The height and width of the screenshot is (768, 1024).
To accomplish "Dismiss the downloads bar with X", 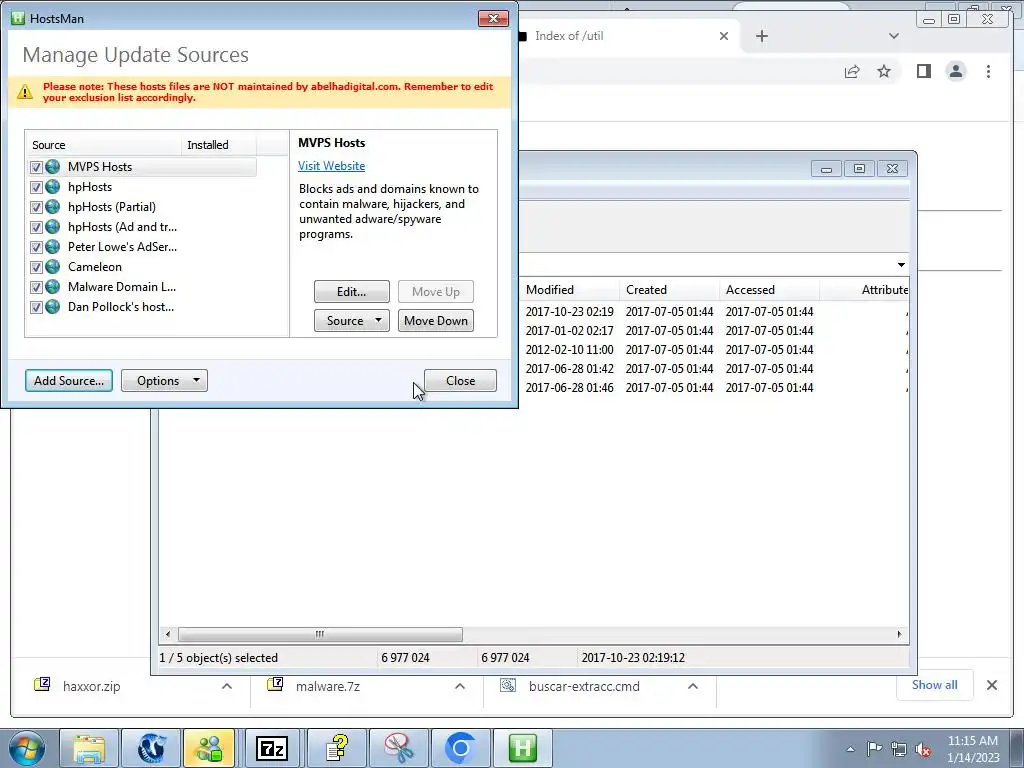I will pos(991,685).
